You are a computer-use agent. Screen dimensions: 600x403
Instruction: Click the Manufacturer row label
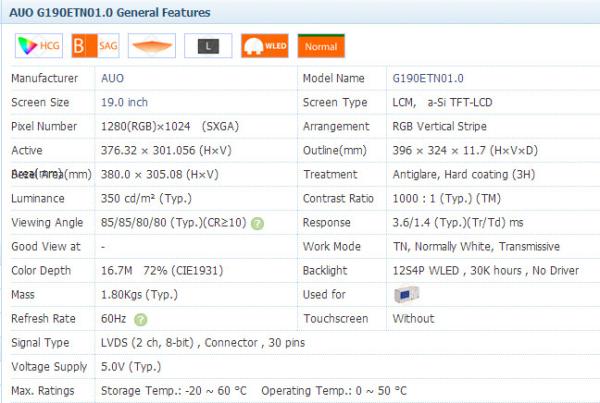[45, 78]
